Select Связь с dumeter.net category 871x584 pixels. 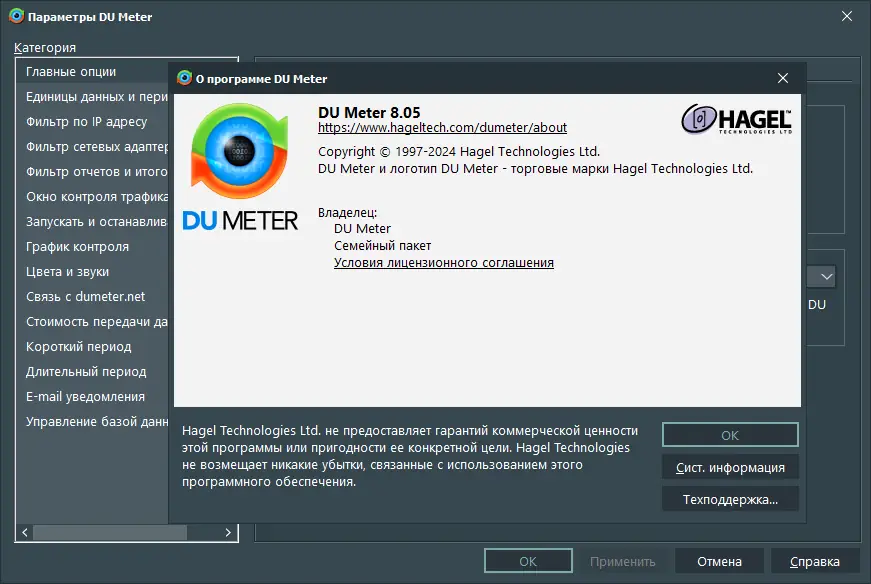92,297
